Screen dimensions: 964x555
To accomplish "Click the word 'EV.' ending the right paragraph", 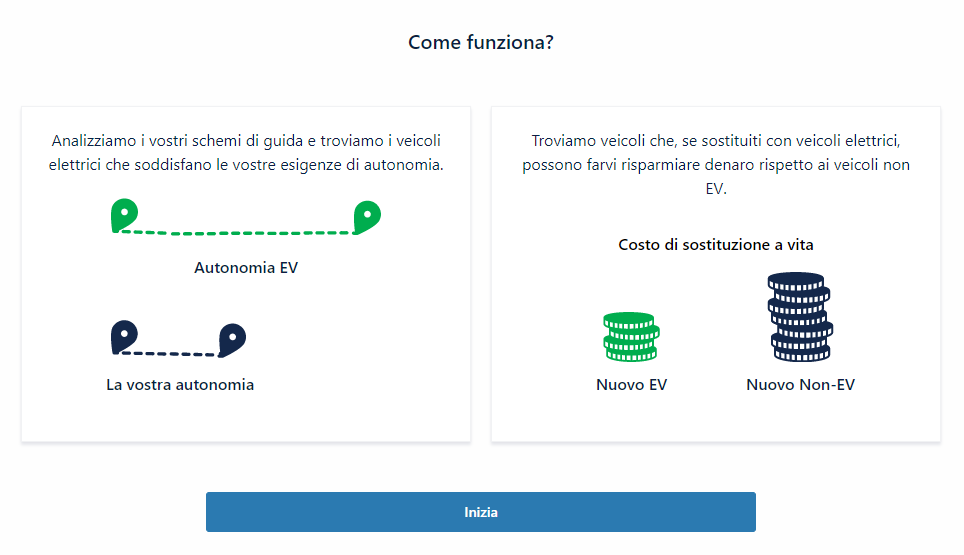I will [x=716, y=188].
